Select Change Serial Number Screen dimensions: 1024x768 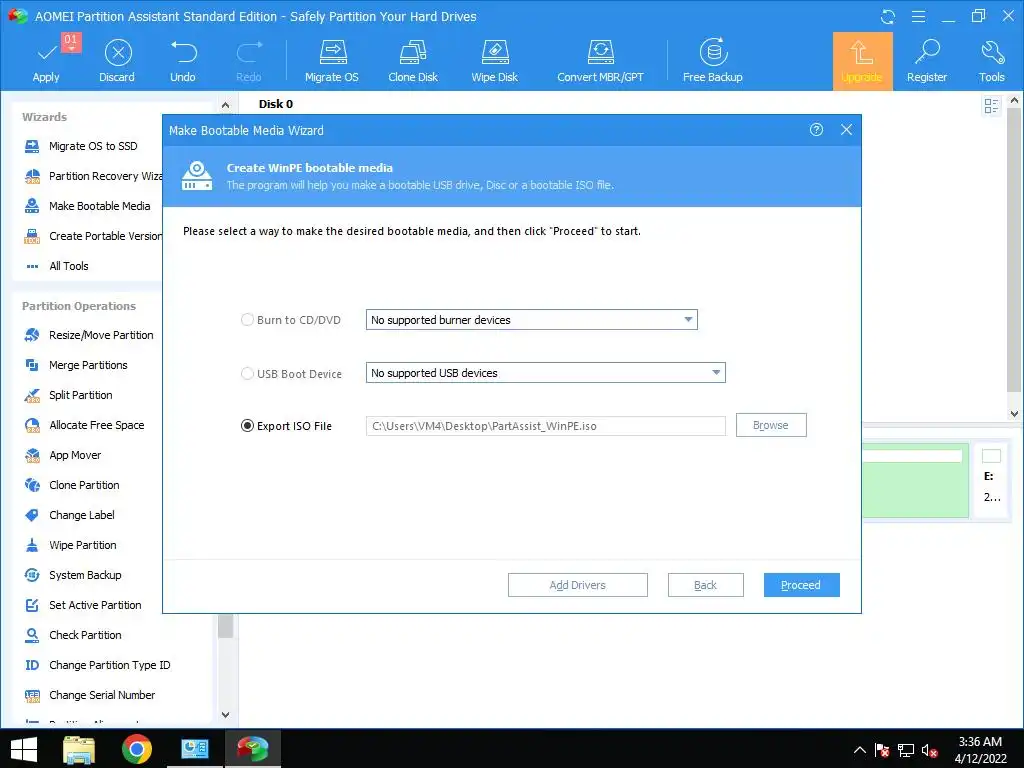pos(90,696)
